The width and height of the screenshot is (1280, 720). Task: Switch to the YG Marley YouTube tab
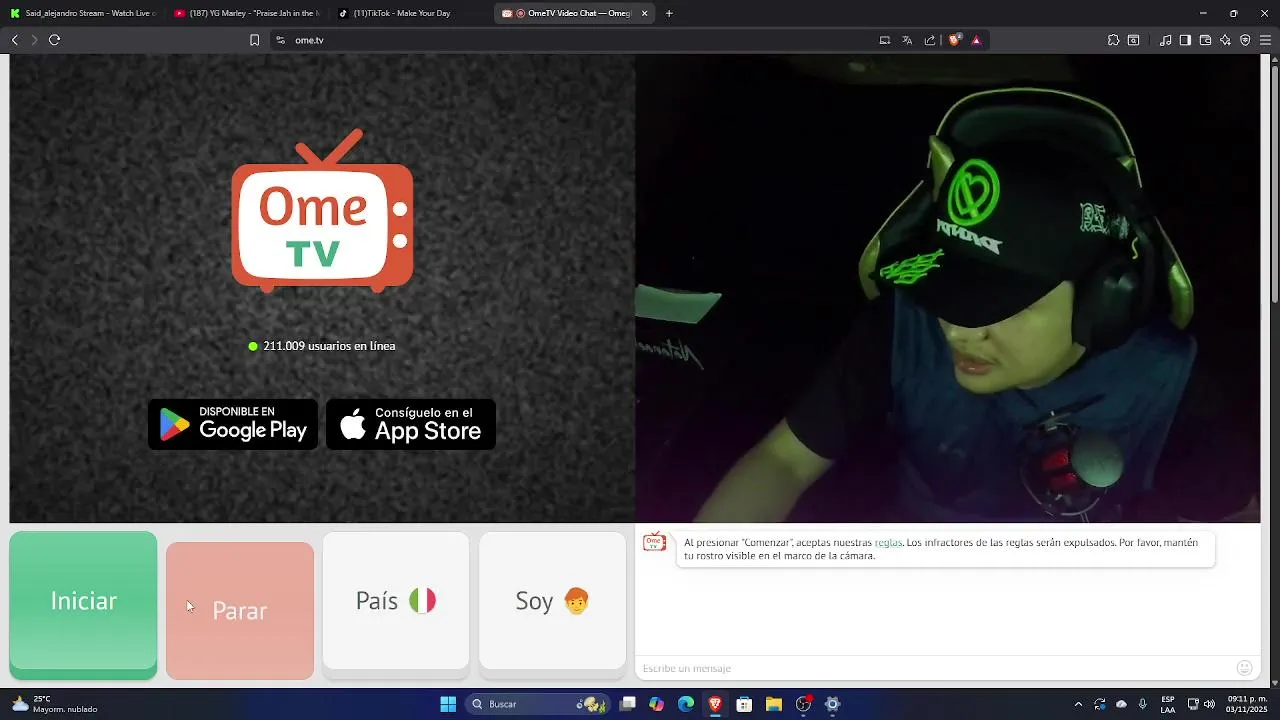[246, 13]
